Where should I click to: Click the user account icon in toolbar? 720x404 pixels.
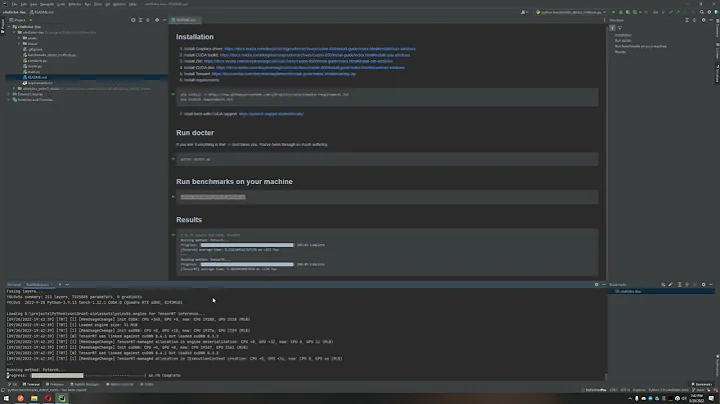tap(523, 12)
